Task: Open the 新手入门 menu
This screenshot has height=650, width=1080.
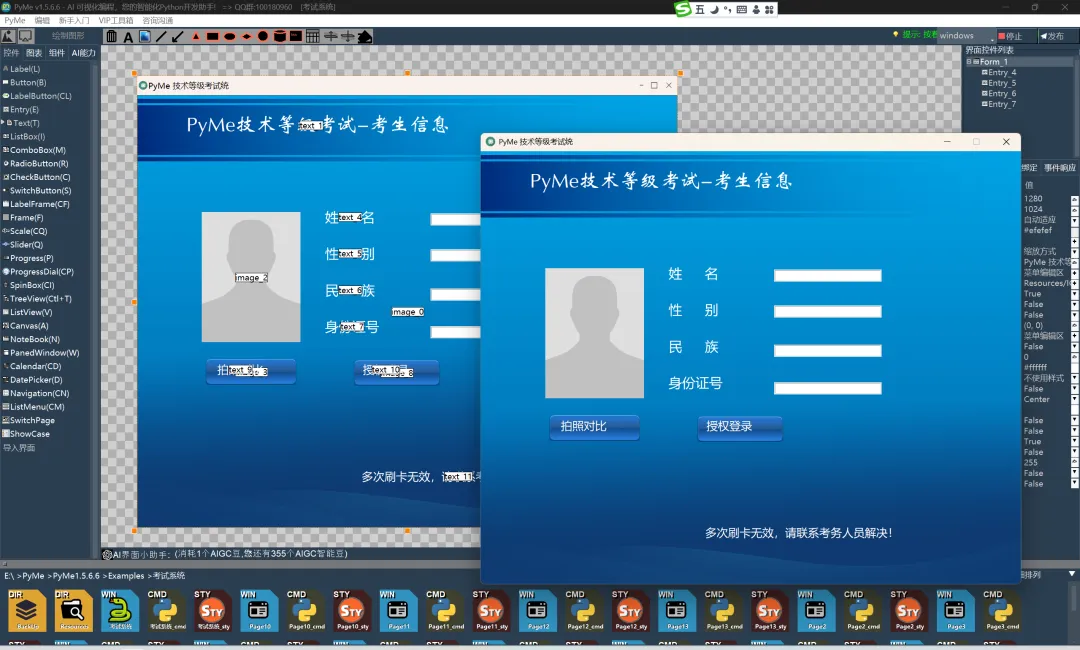Action: (x=74, y=21)
